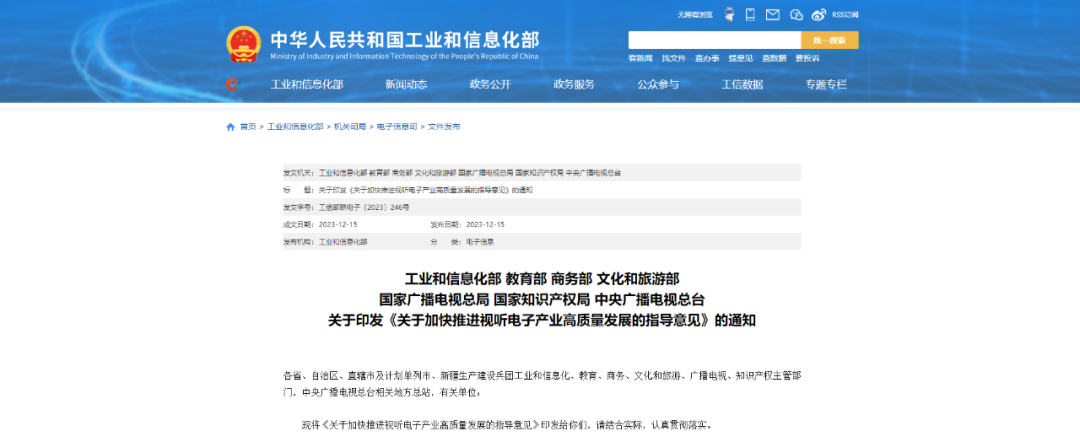The image size is (1080, 442).
Task: Open 工信数据 navigation item
Action: click(742, 85)
